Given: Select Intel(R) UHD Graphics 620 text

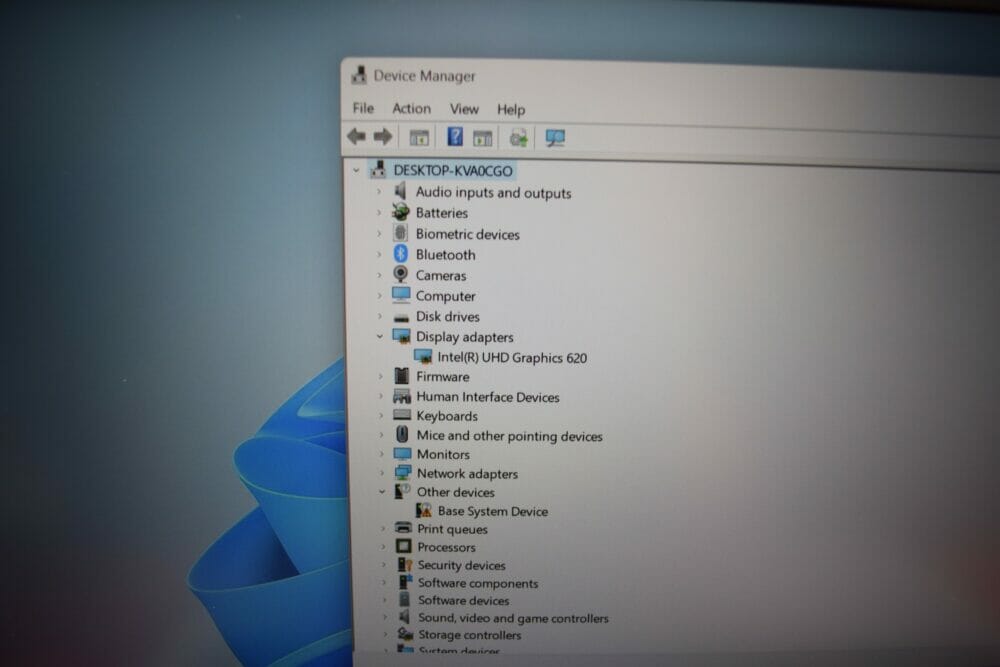Looking at the screenshot, I should pyautogui.click(x=512, y=358).
